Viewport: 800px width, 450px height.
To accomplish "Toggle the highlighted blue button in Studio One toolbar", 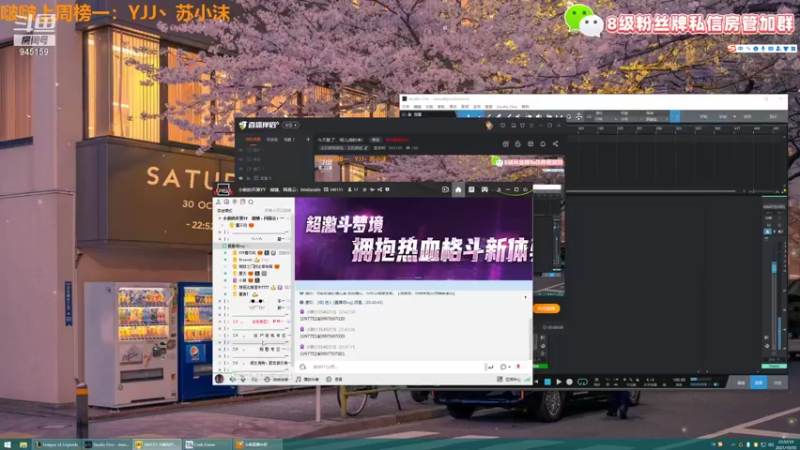I will (674, 116).
